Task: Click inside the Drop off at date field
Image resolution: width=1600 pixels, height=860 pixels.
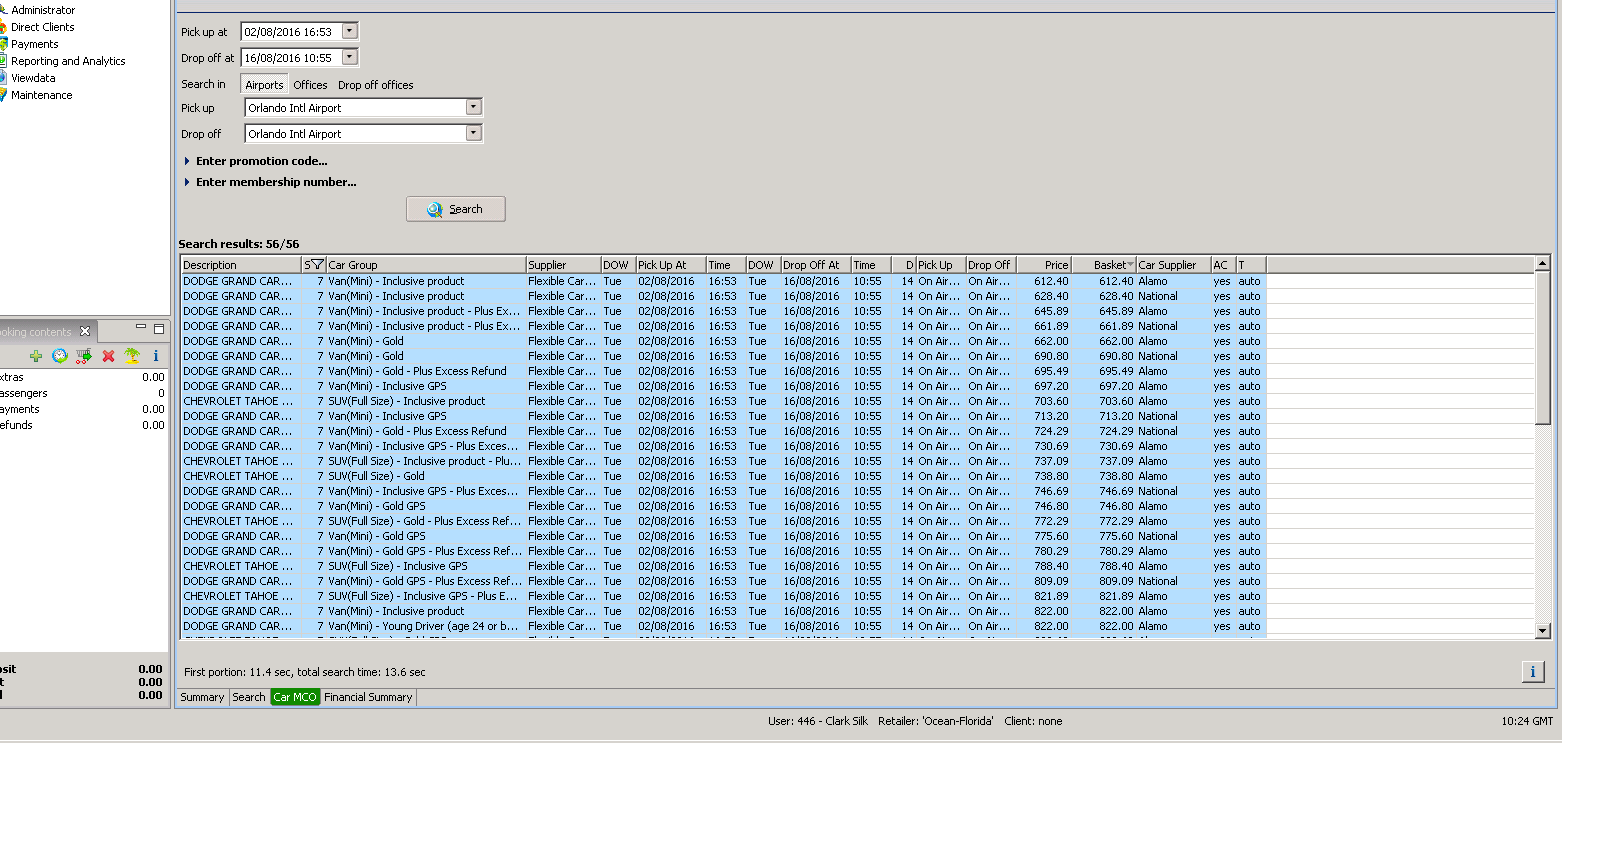Action: tap(291, 58)
